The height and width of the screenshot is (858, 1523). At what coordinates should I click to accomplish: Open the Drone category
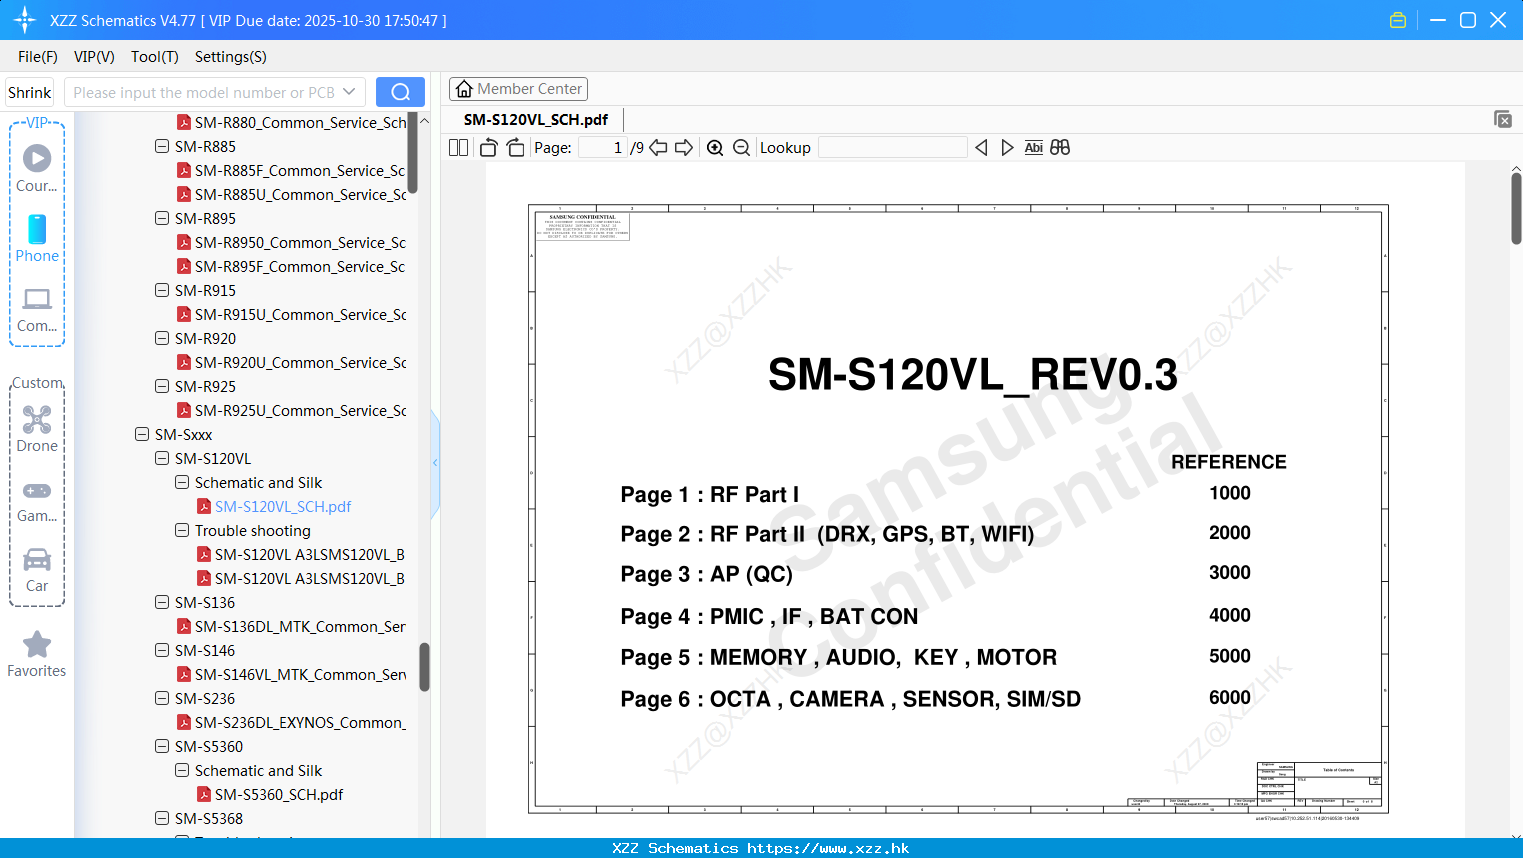pos(37,429)
